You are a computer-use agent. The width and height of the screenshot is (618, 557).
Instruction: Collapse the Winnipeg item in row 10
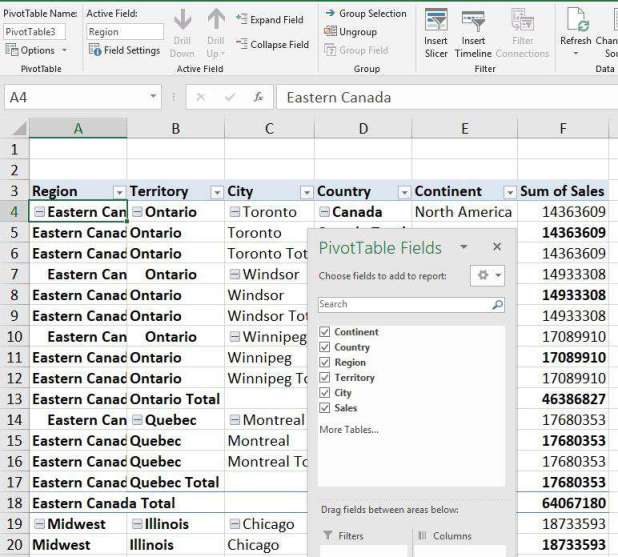[x=235, y=337]
